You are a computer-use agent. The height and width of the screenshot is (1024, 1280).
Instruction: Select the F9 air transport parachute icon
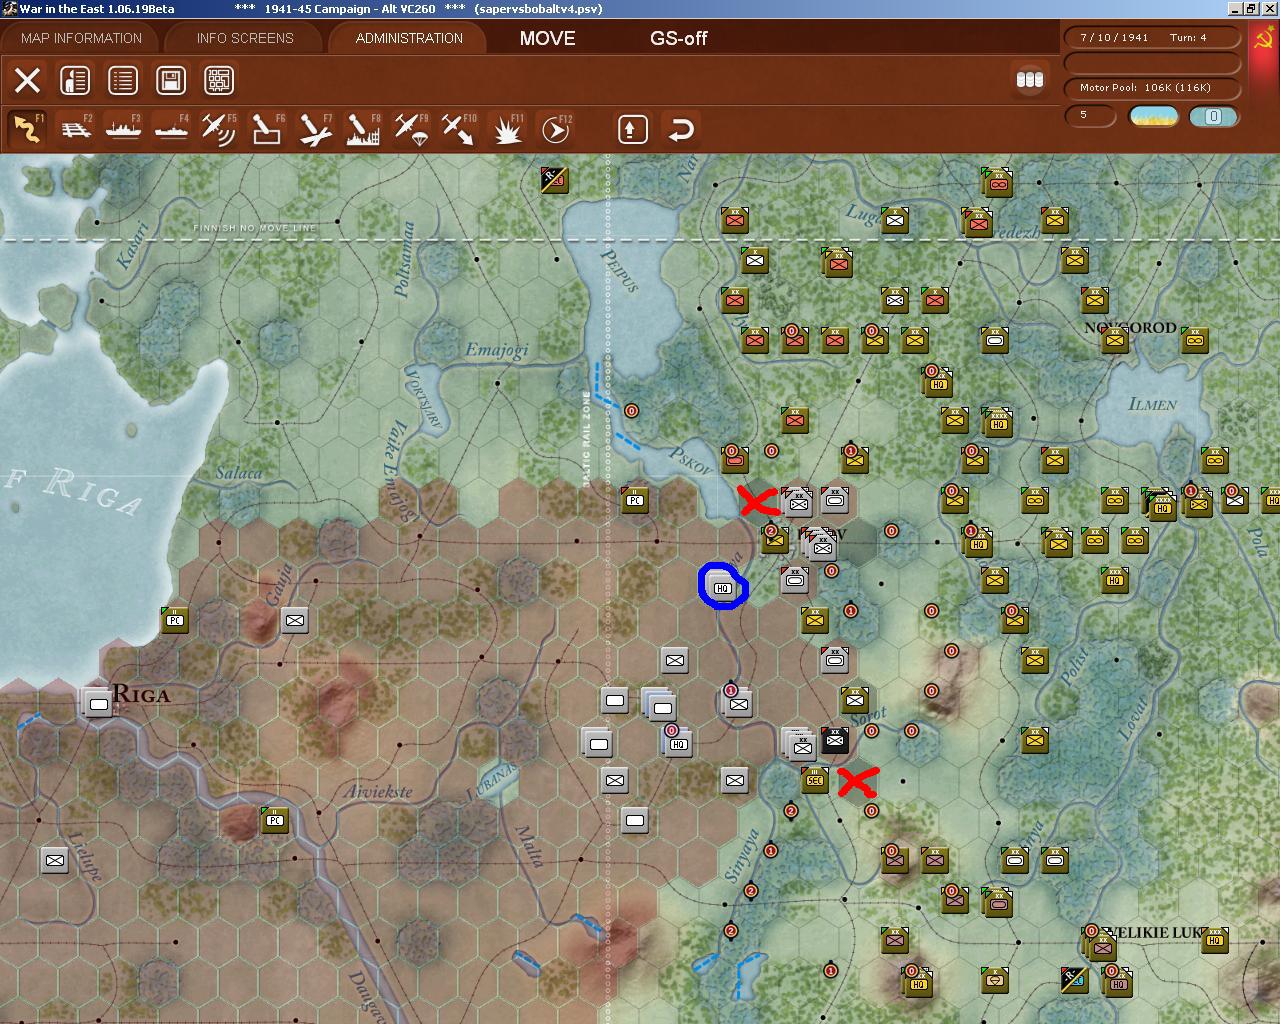coord(411,129)
